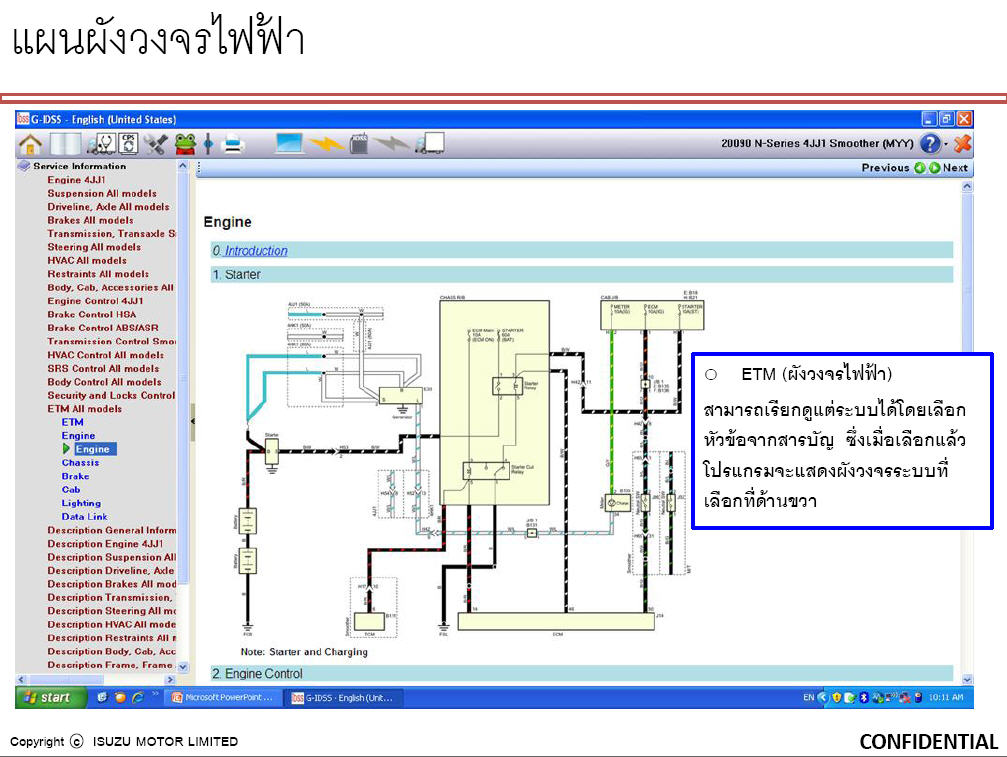Select Brake under ETM

pyautogui.click(x=75, y=476)
